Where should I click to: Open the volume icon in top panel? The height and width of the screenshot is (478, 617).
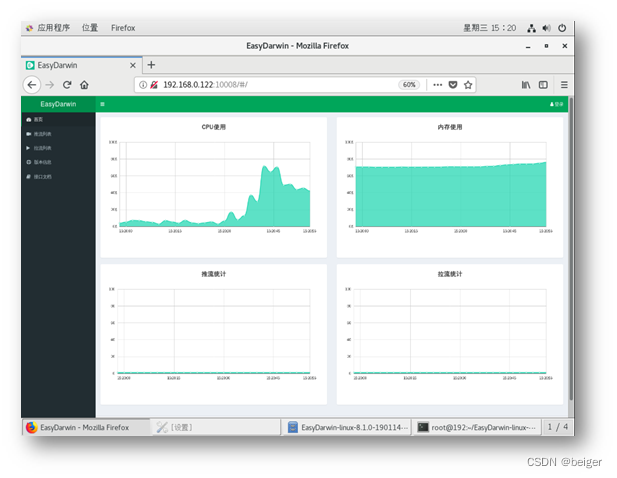coord(547,28)
